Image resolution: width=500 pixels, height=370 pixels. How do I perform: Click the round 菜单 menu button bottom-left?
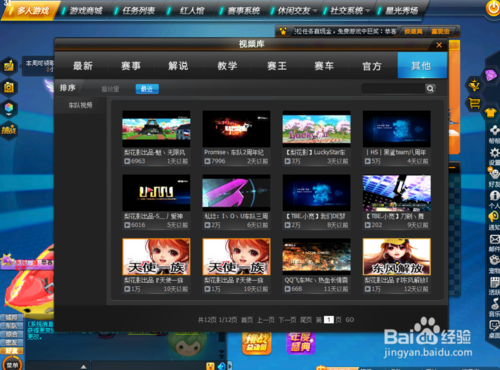click(12, 364)
